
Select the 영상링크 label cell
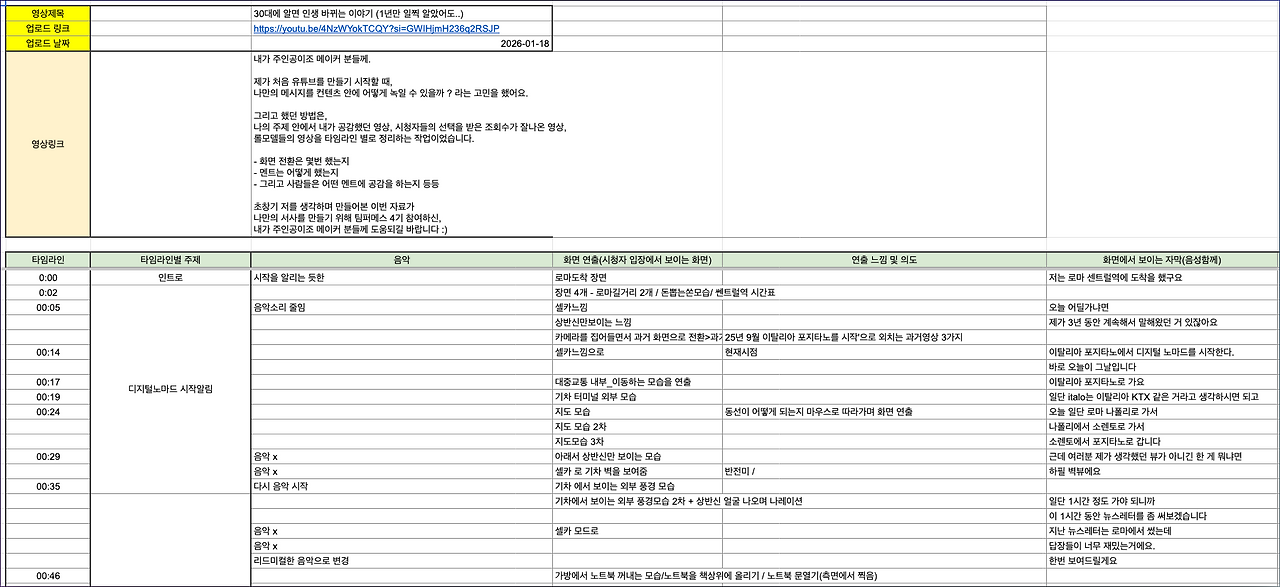[47, 144]
